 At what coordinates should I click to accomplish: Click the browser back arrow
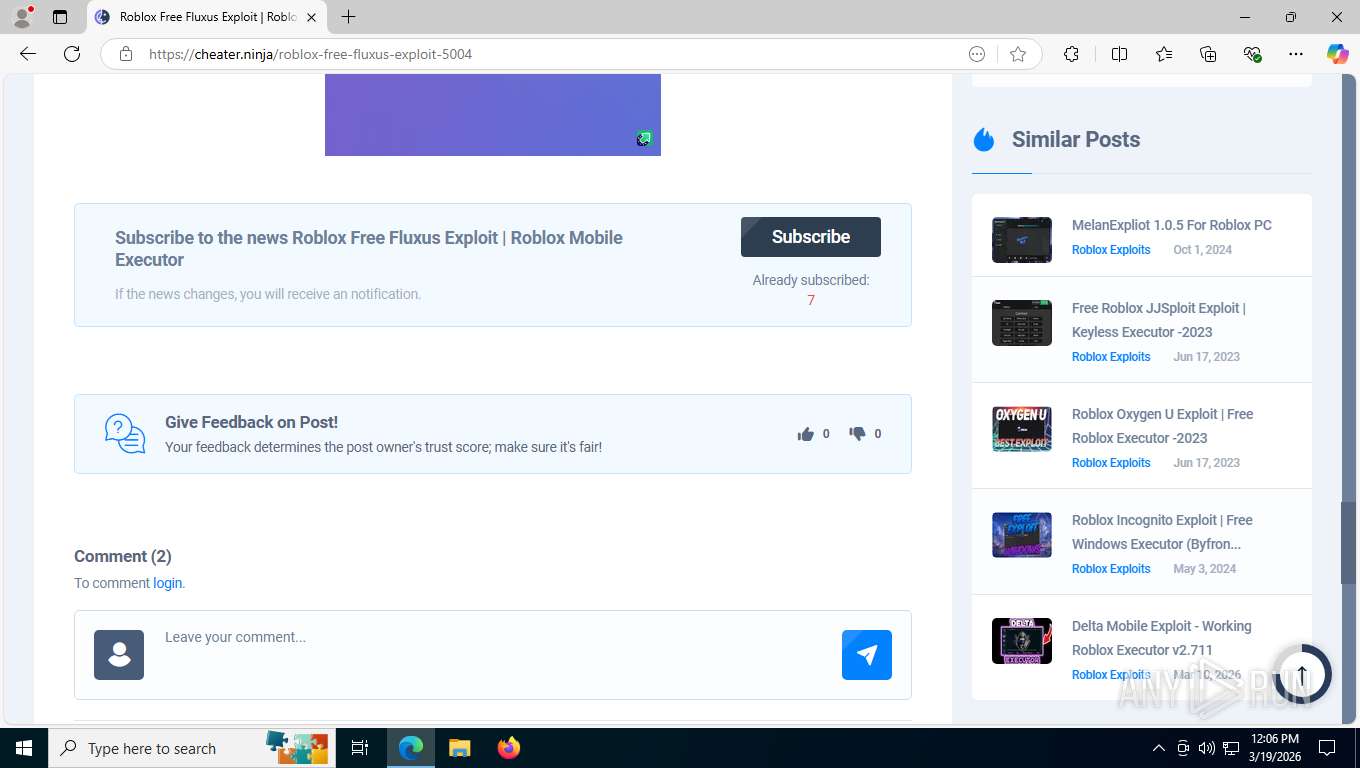[x=28, y=54]
